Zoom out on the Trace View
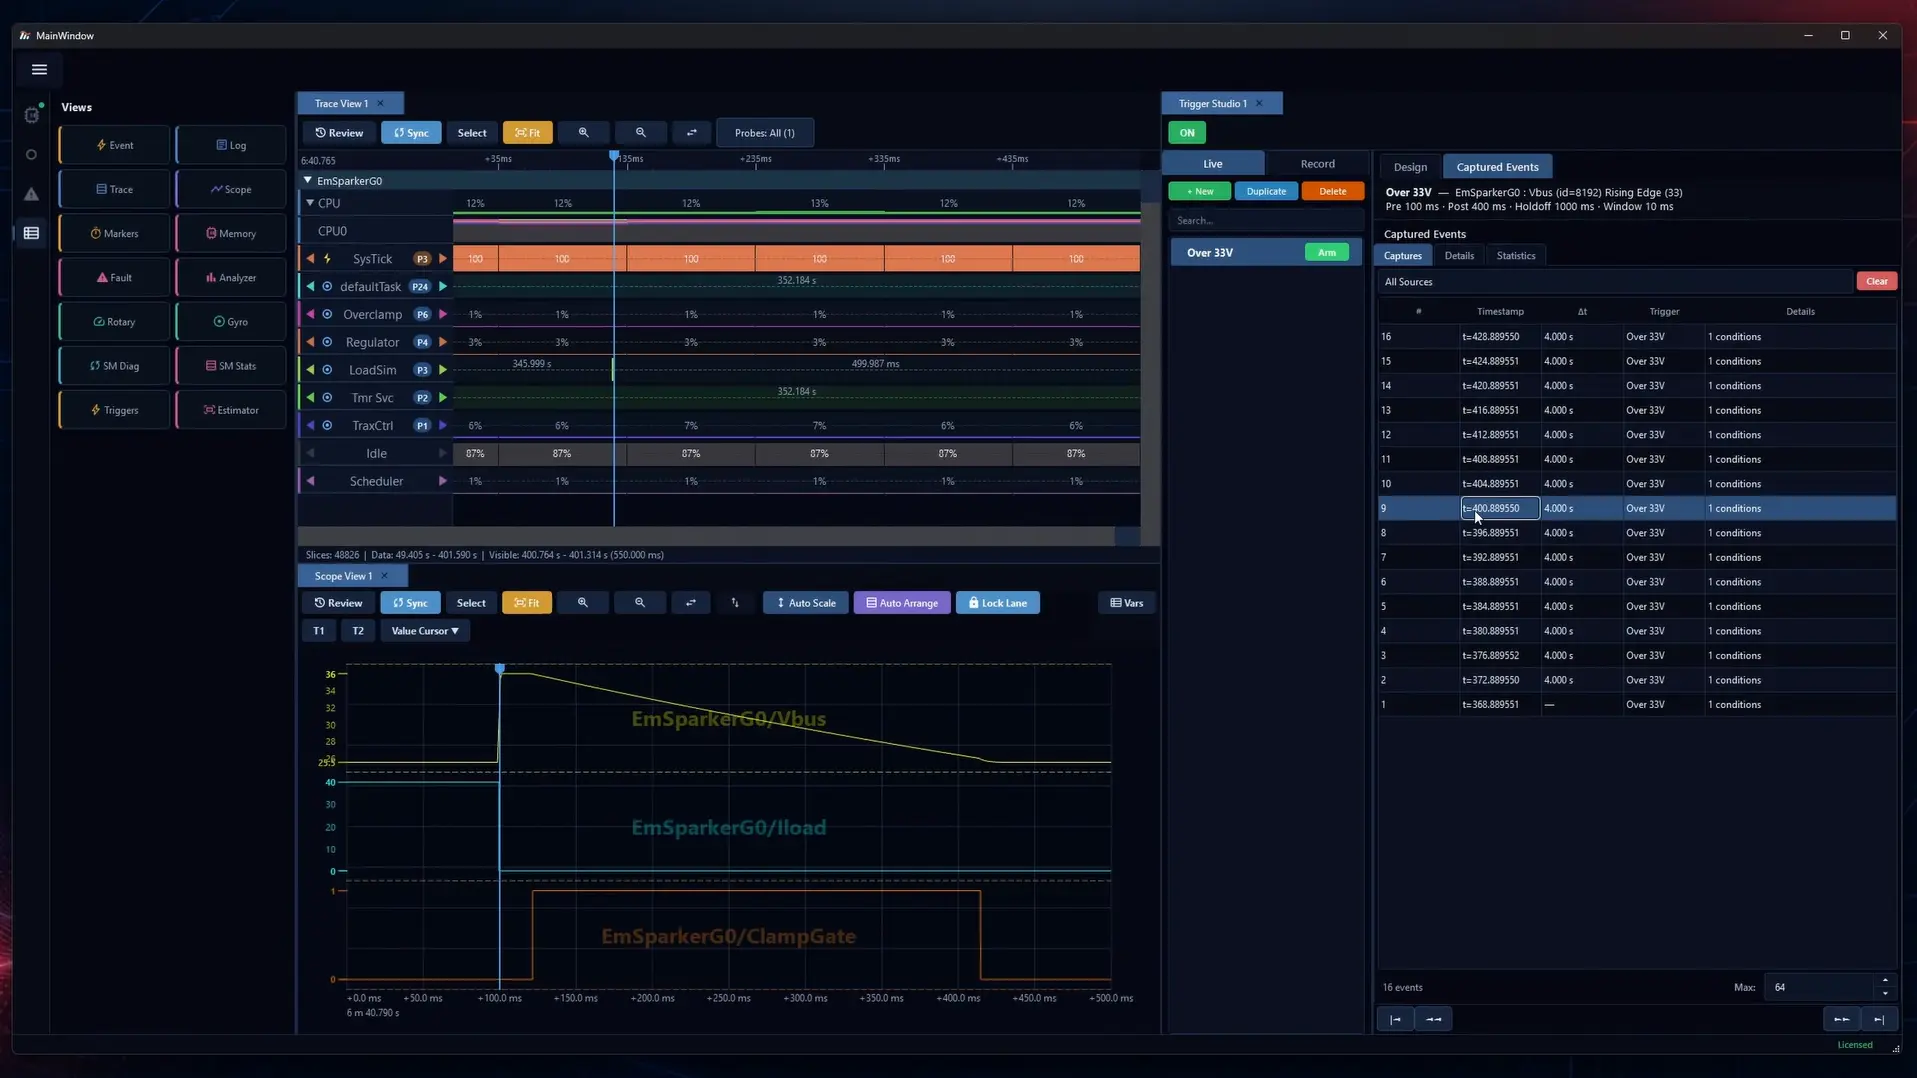This screenshot has width=1917, height=1078. (641, 132)
